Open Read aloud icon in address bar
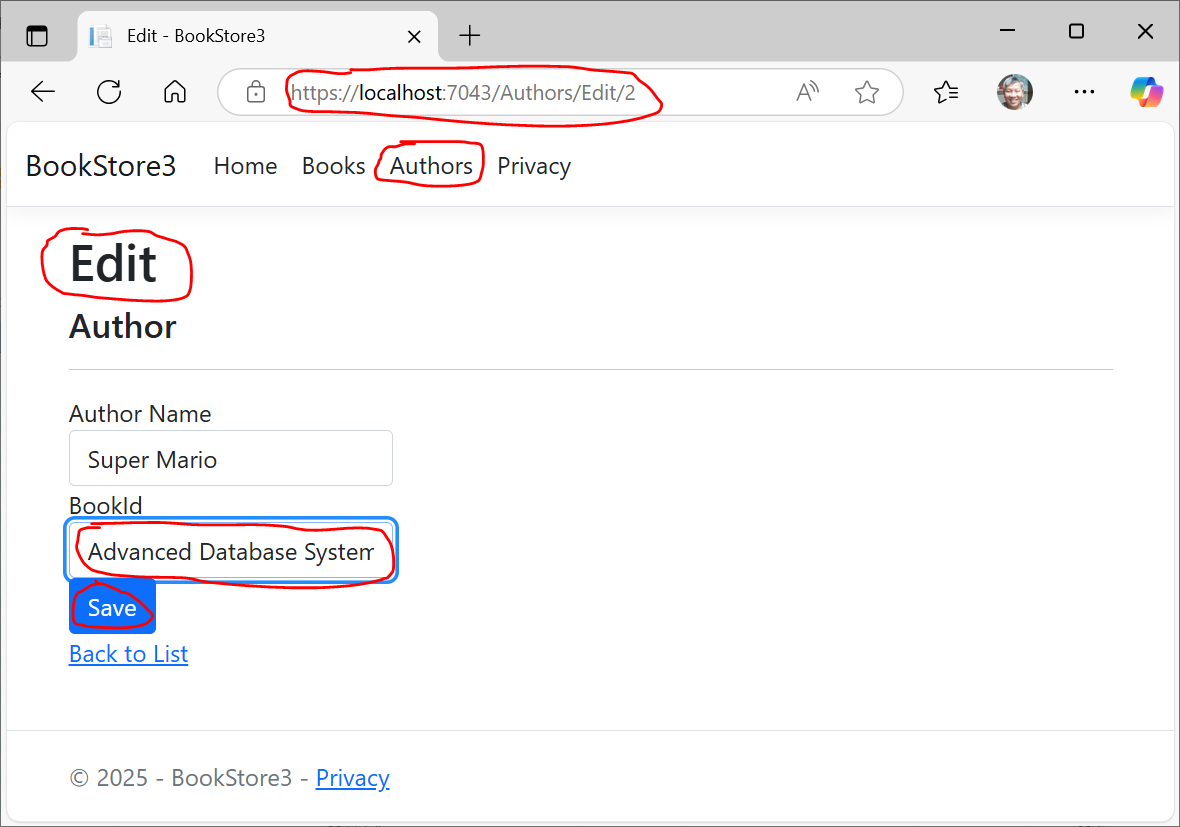The height and width of the screenshot is (827, 1180). click(x=807, y=92)
